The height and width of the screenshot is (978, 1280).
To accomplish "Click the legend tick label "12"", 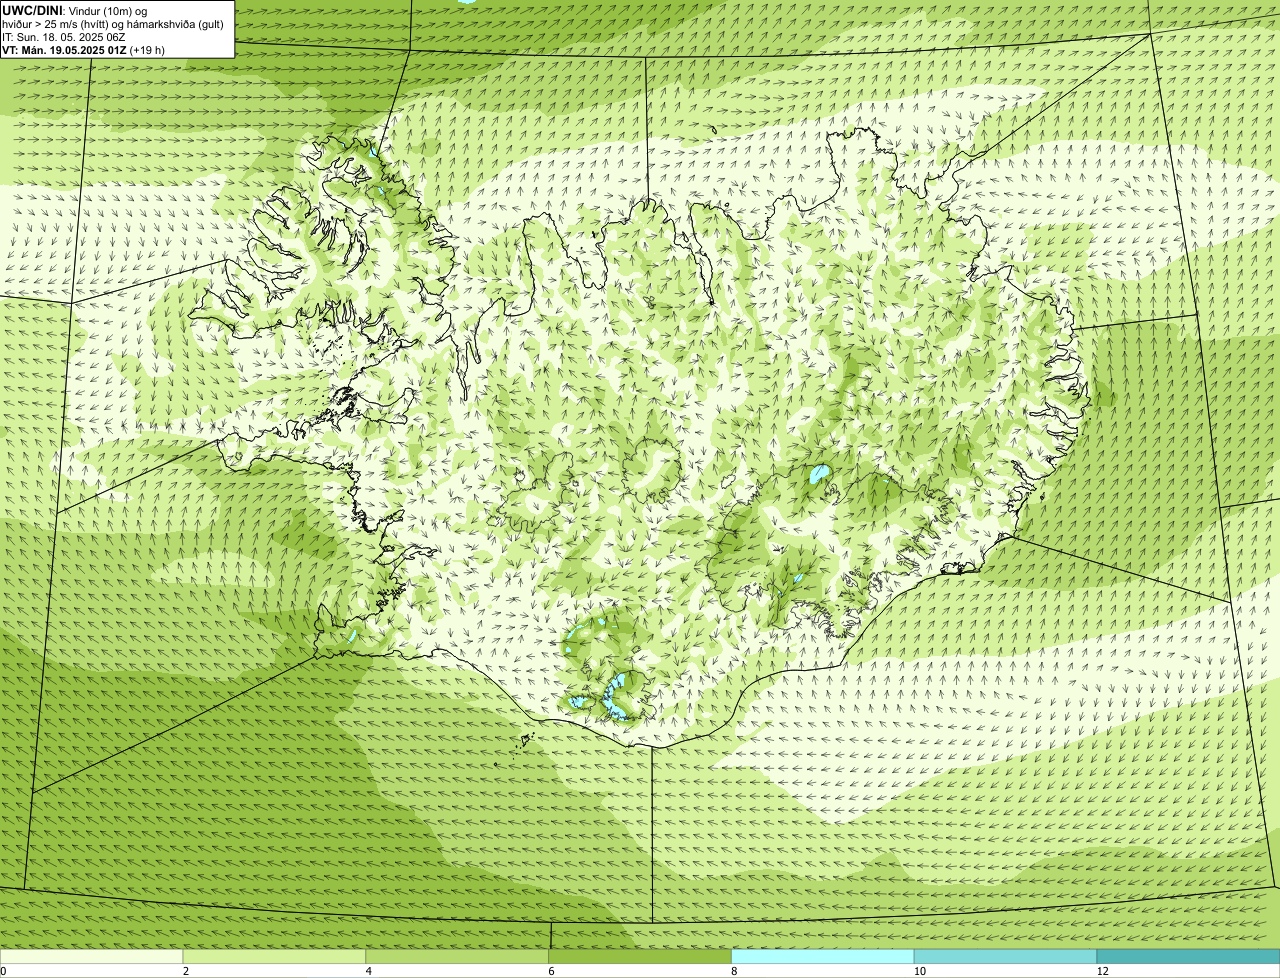I will pyautogui.click(x=1101, y=971).
